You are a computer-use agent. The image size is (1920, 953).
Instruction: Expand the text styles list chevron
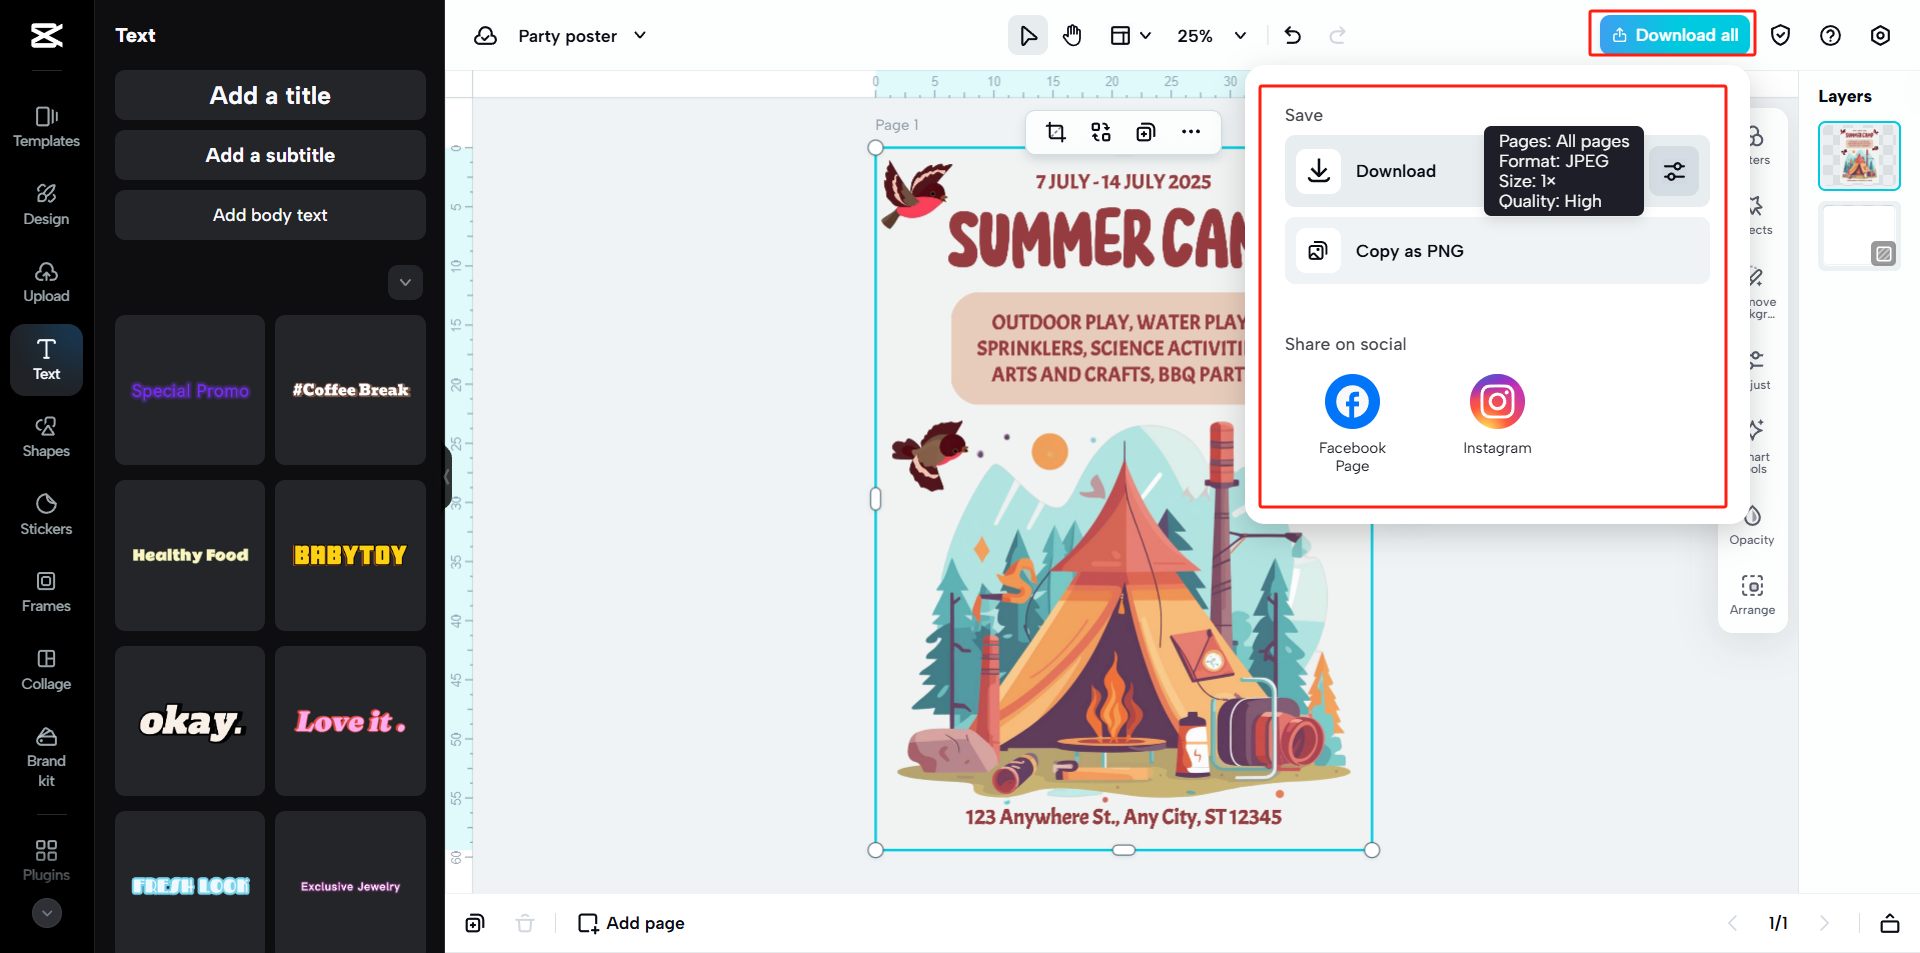tap(405, 283)
